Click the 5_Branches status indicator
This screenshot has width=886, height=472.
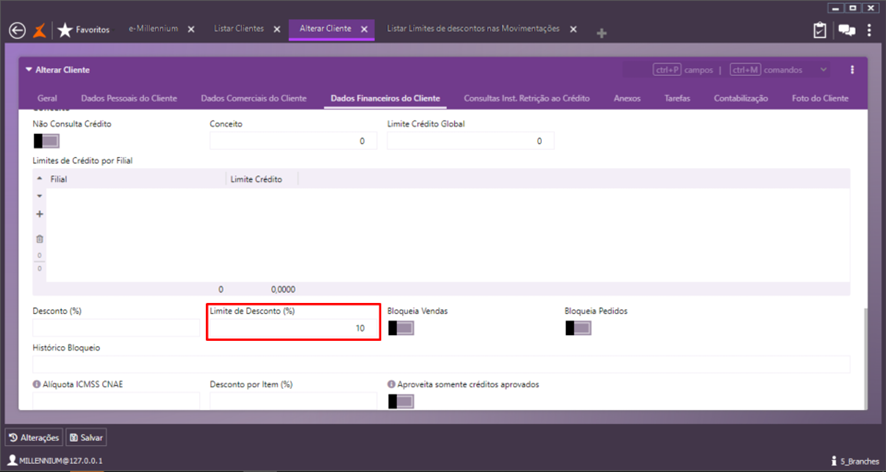pyautogui.click(x=855, y=461)
